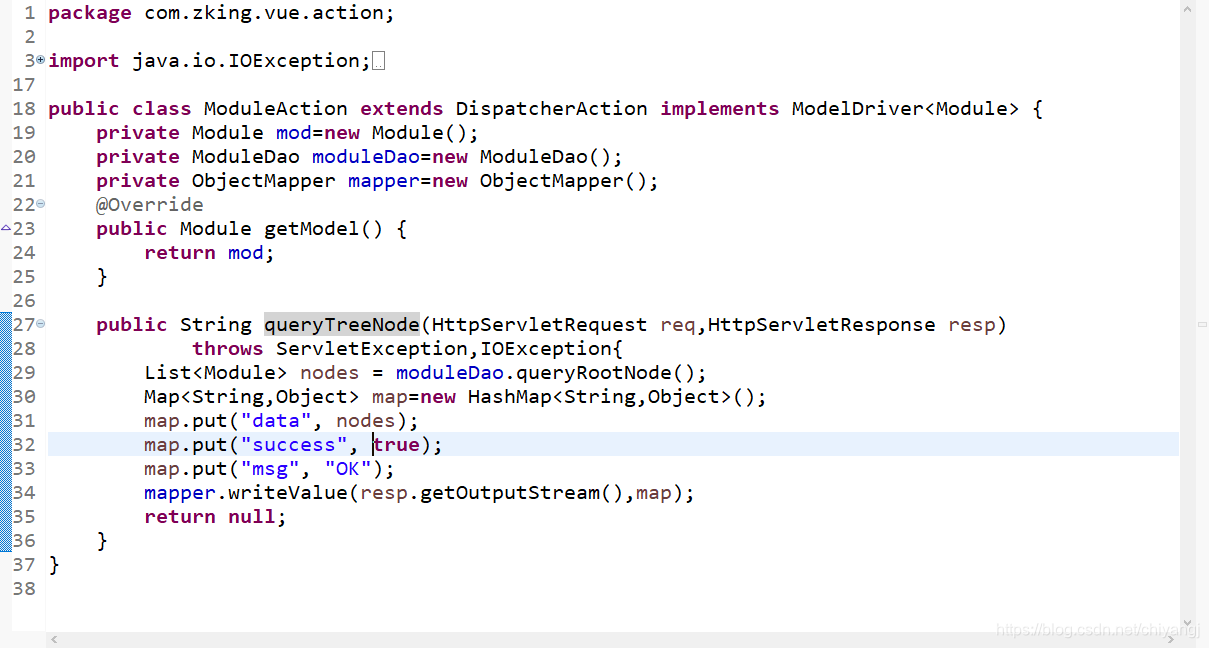The image size is (1209, 648).
Task: Click the "success" string literal
Action: [294, 445]
